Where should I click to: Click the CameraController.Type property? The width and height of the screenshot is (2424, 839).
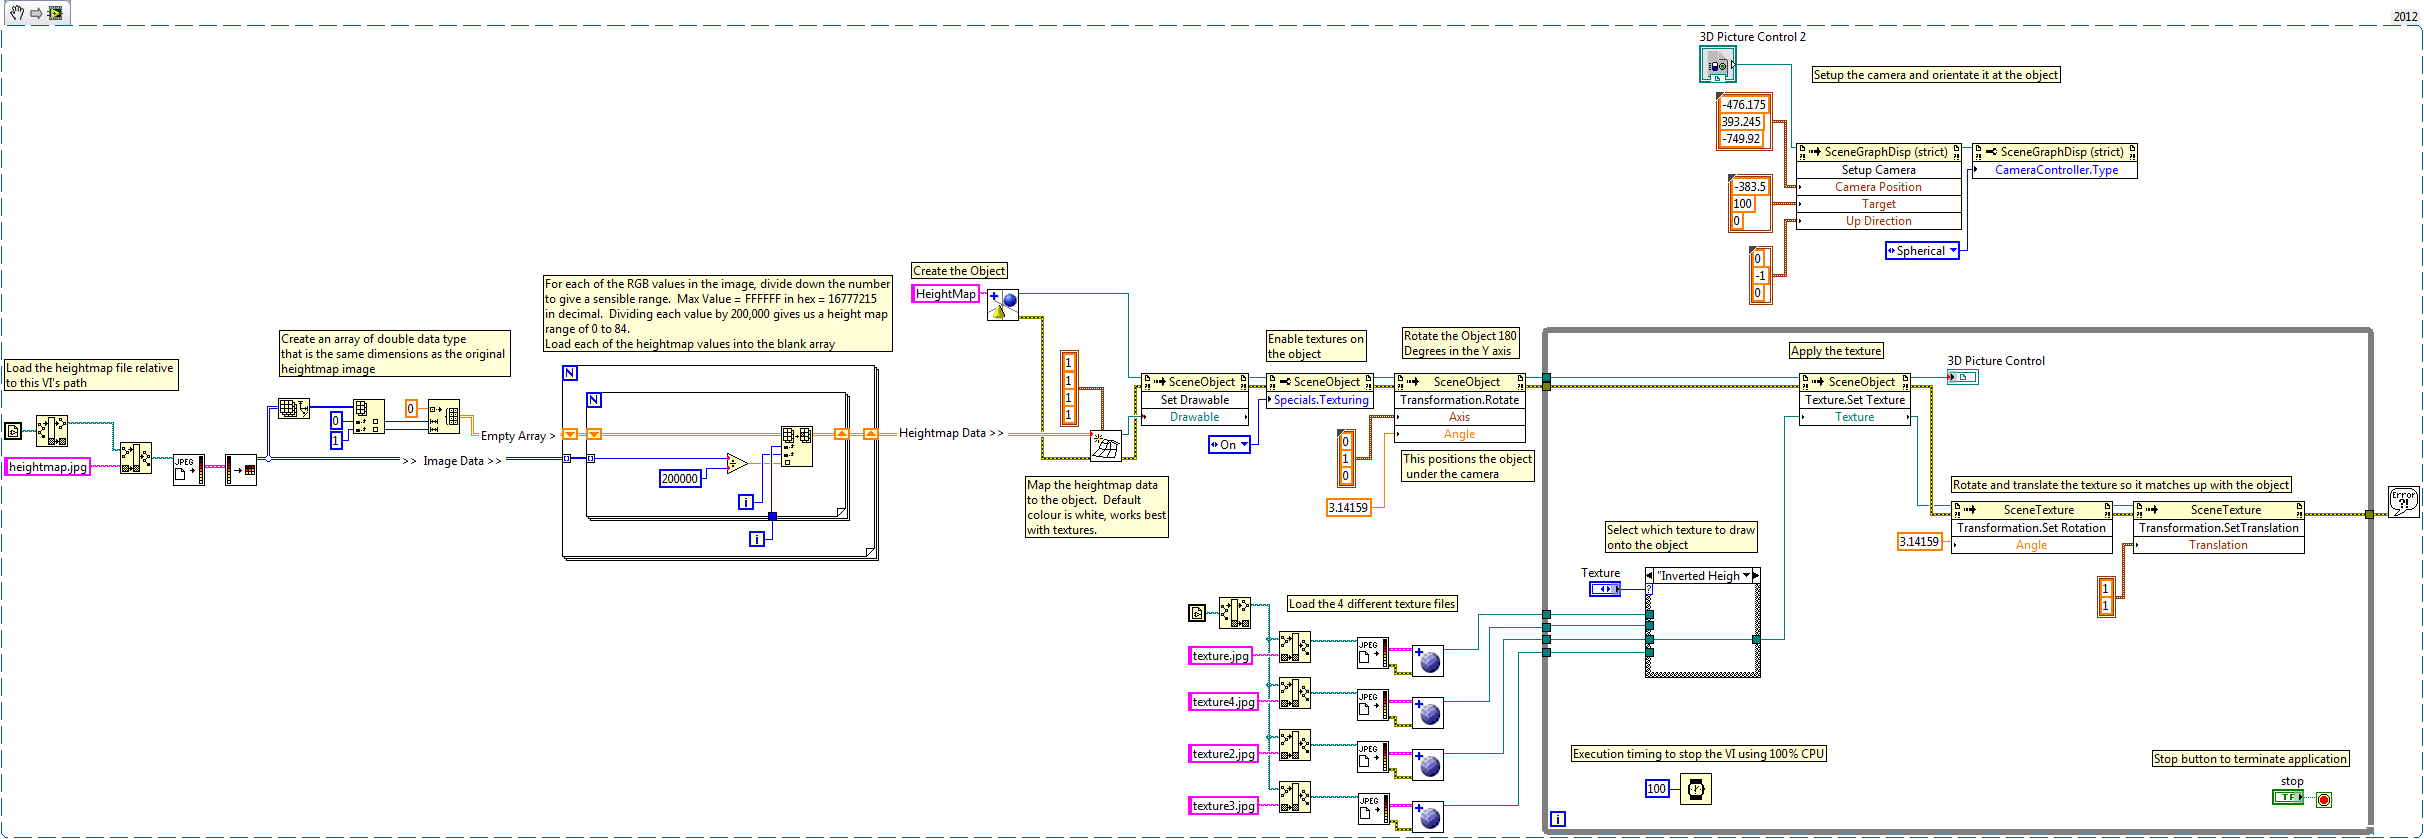pos(2056,170)
